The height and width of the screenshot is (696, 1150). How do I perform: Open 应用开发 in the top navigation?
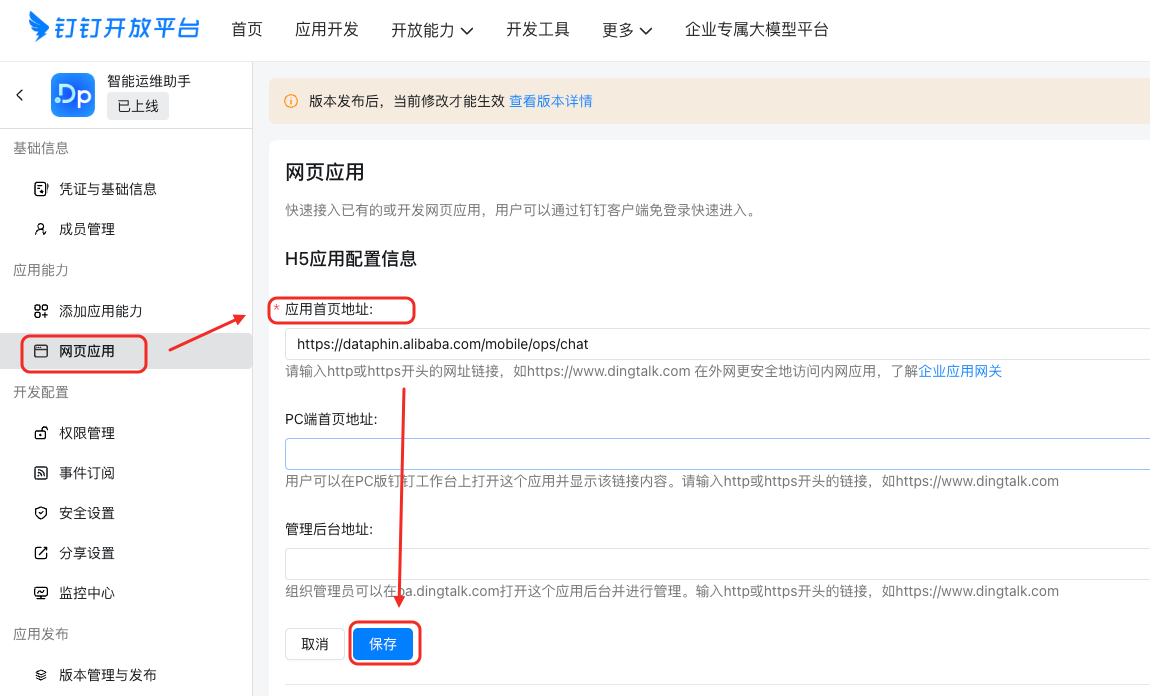click(x=327, y=29)
